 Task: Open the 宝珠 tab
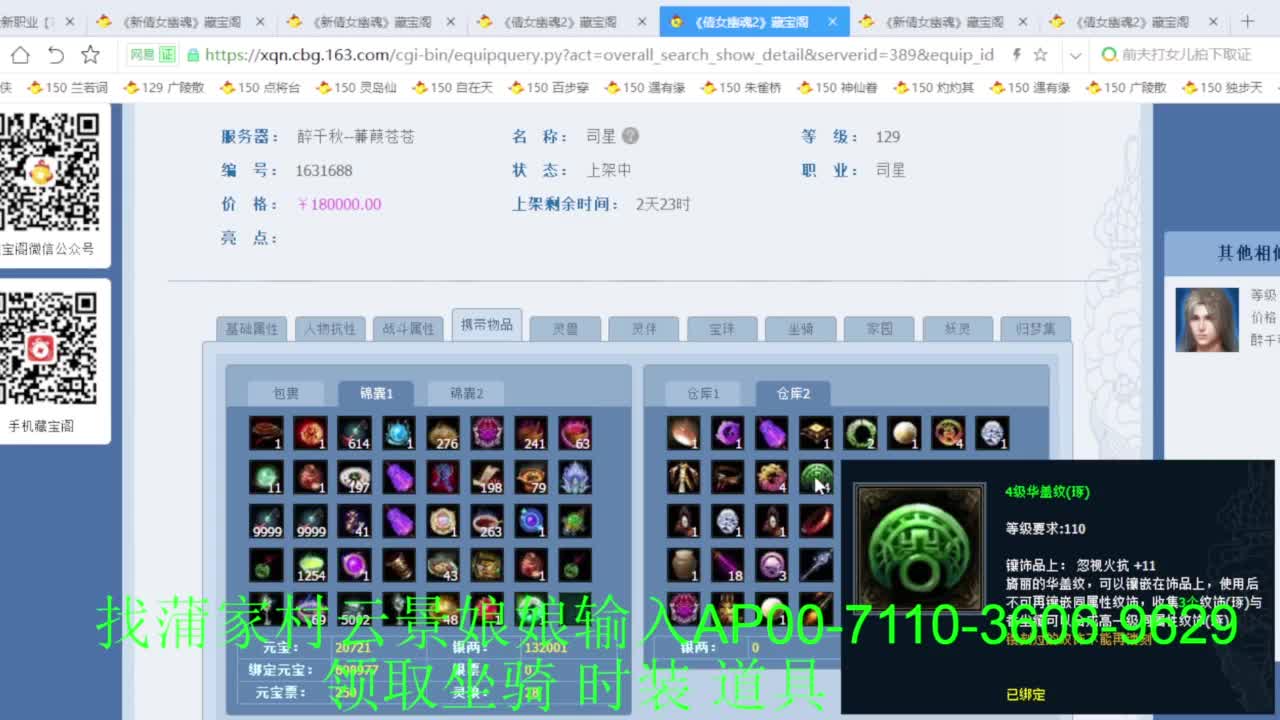pos(722,329)
